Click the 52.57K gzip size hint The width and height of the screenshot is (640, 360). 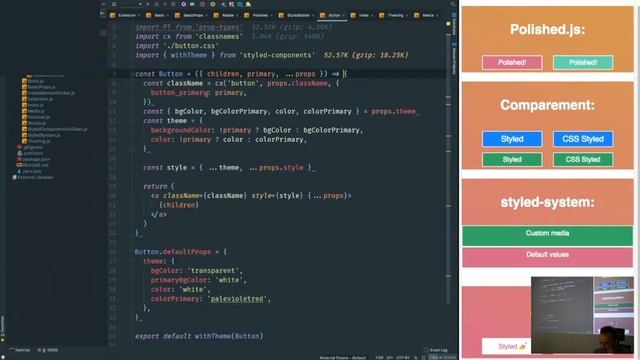click(366, 55)
